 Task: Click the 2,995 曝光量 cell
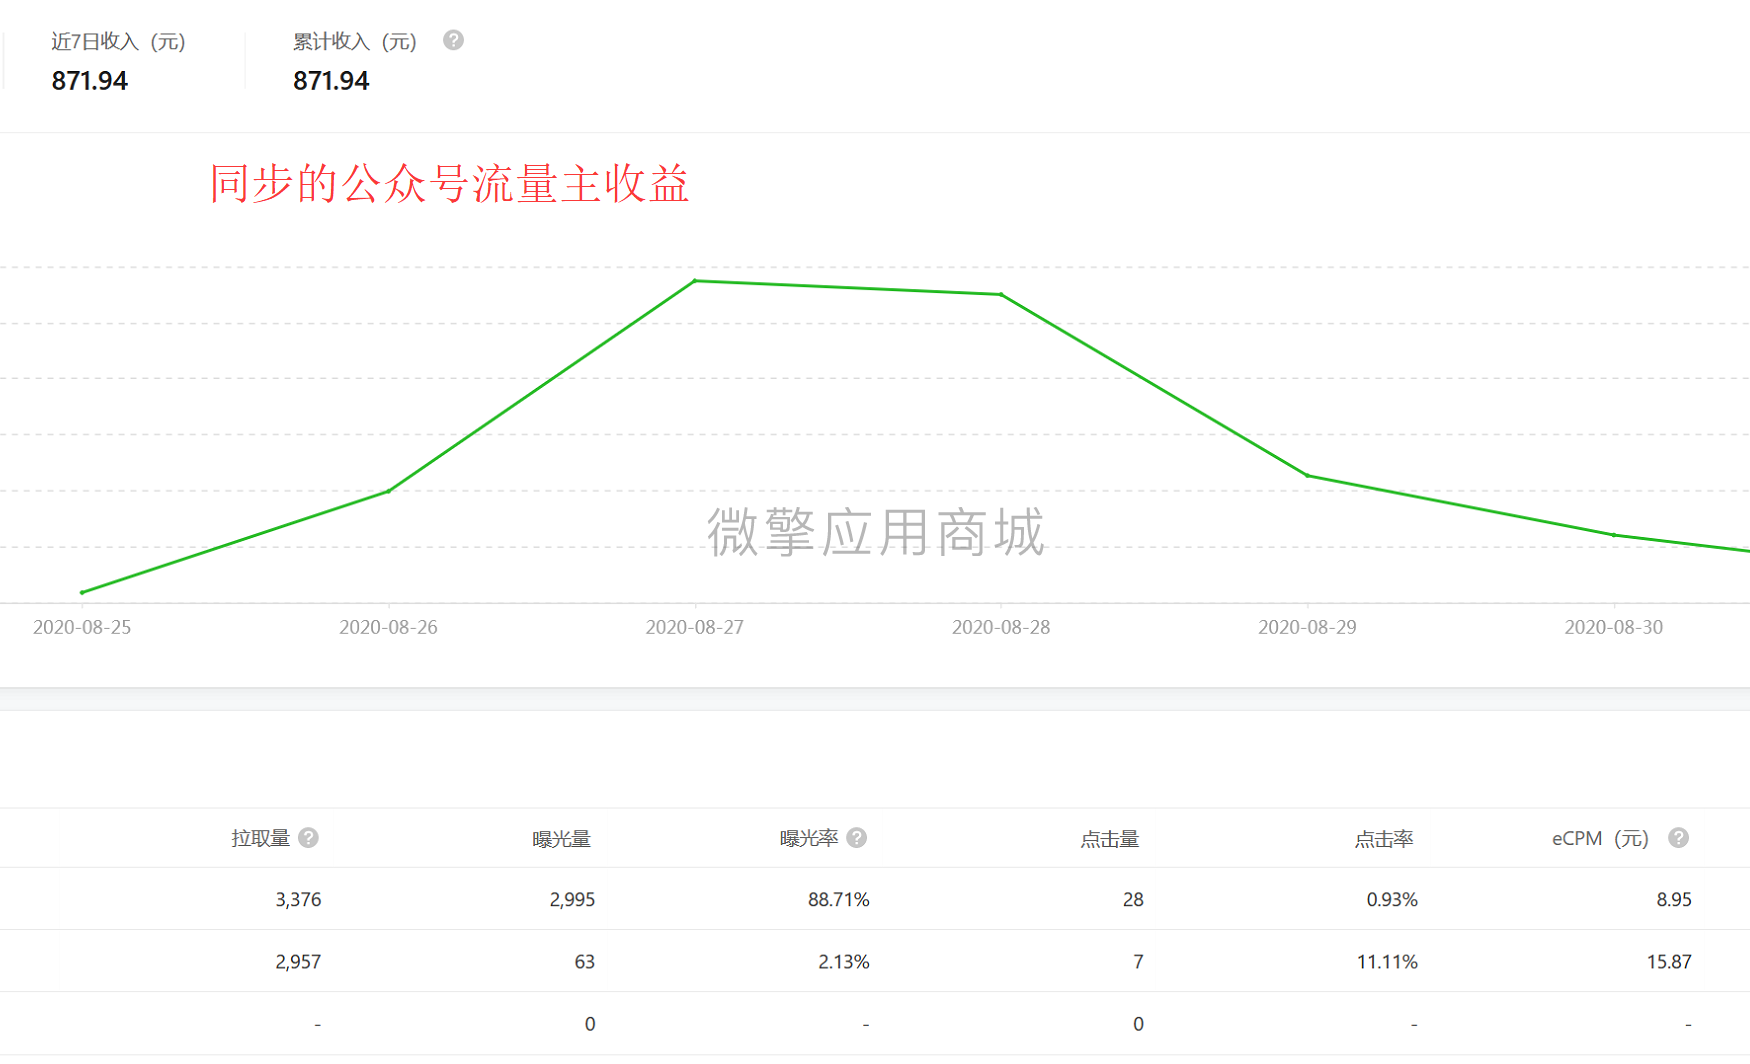572,899
